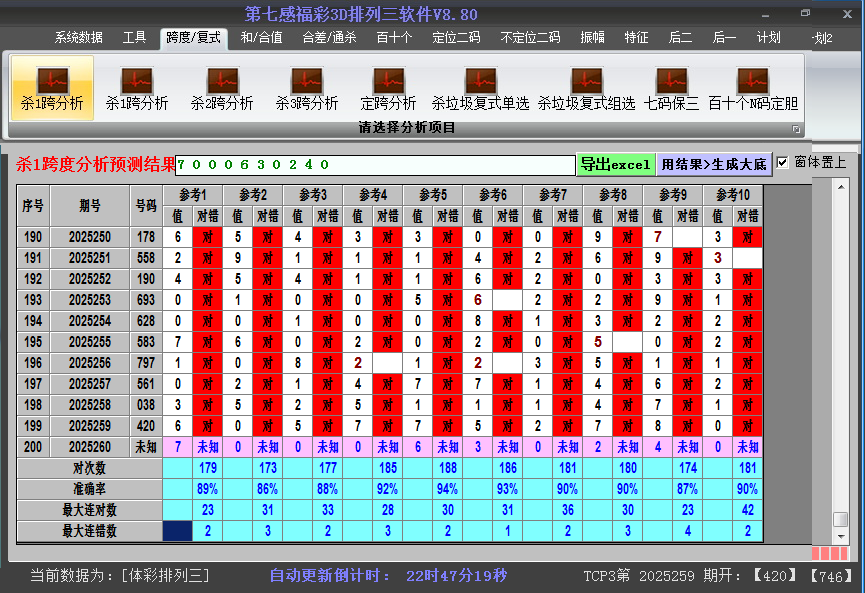Click the 号码 column header

pos(146,206)
